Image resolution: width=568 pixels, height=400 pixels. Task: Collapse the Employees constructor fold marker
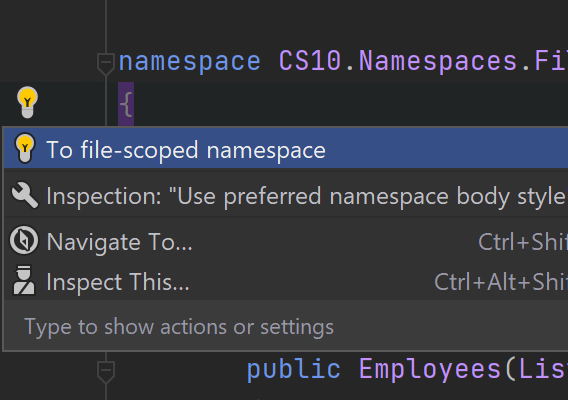click(x=106, y=372)
